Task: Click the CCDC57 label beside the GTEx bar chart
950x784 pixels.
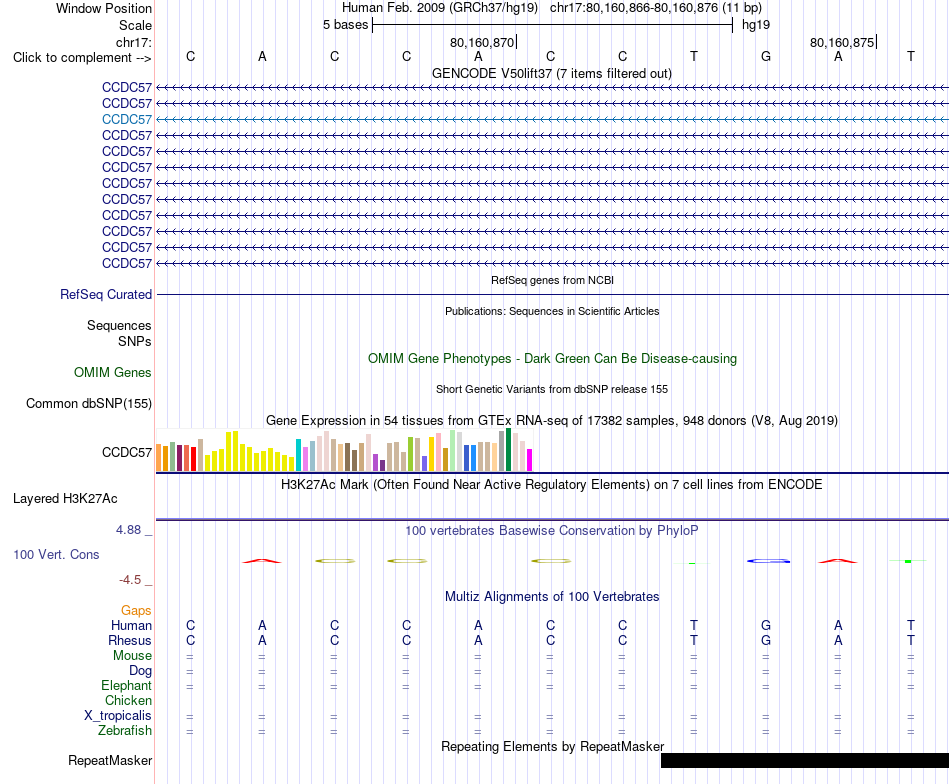Action: coord(127,453)
